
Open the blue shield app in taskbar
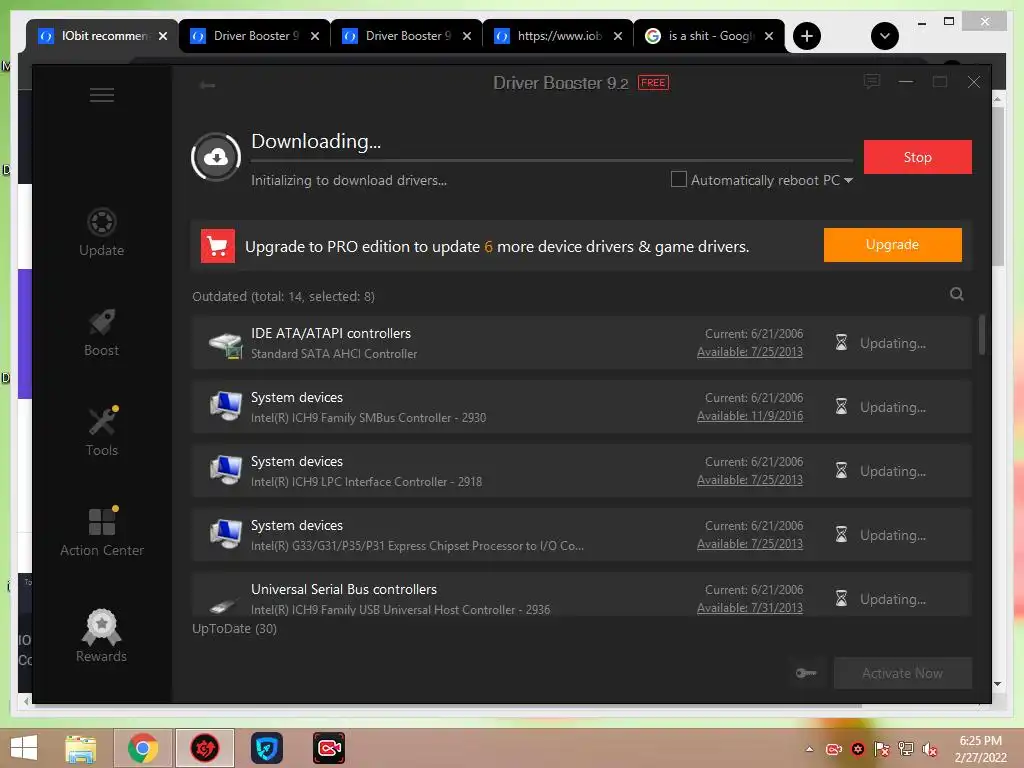267,748
